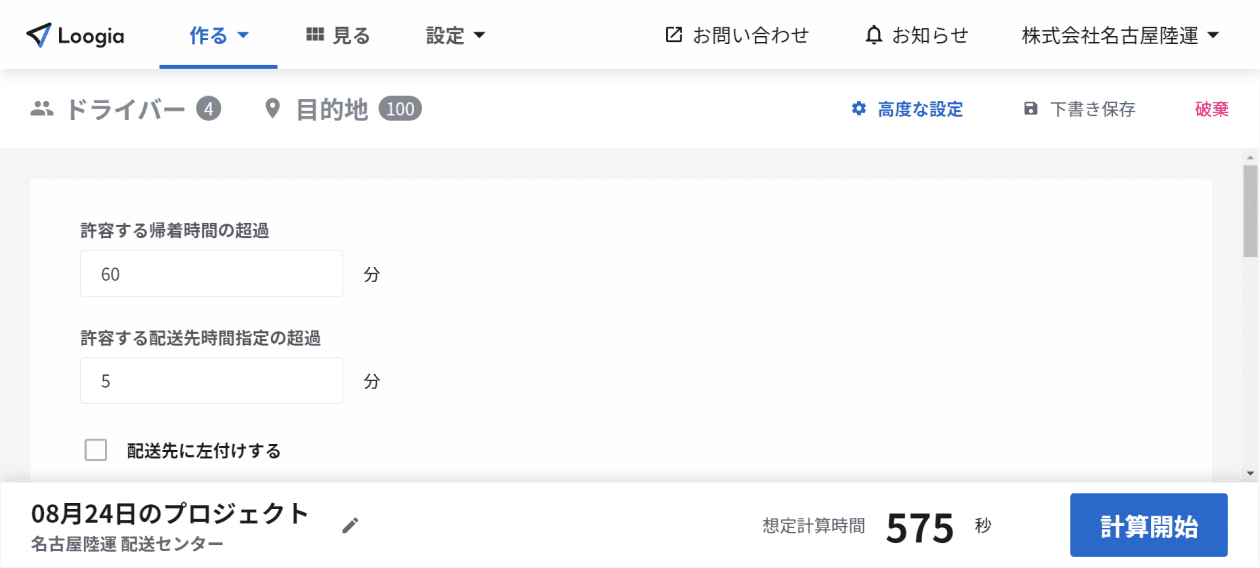Image resolution: width=1260 pixels, height=568 pixels.
Task: Click the Loogia paper plane logo
Action: pyautogui.click(x=38, y=36)
